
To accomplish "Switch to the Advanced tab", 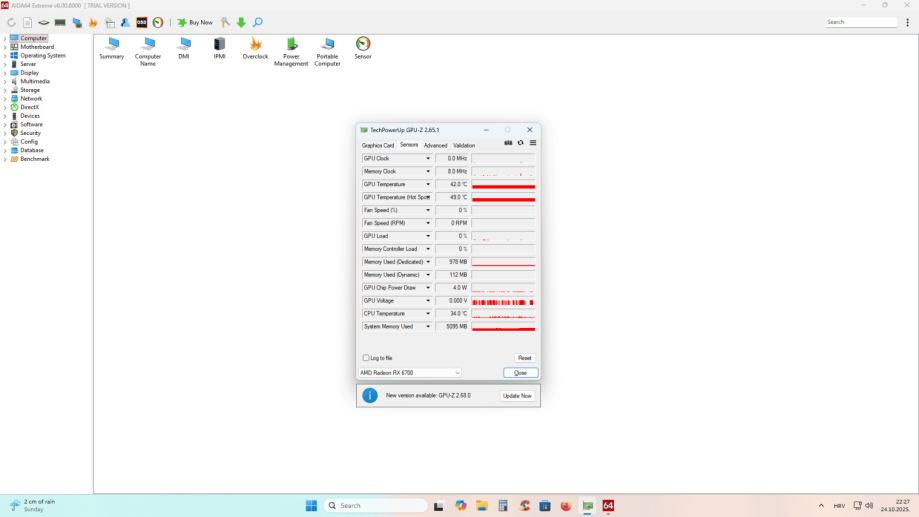I will pos(435,145).
